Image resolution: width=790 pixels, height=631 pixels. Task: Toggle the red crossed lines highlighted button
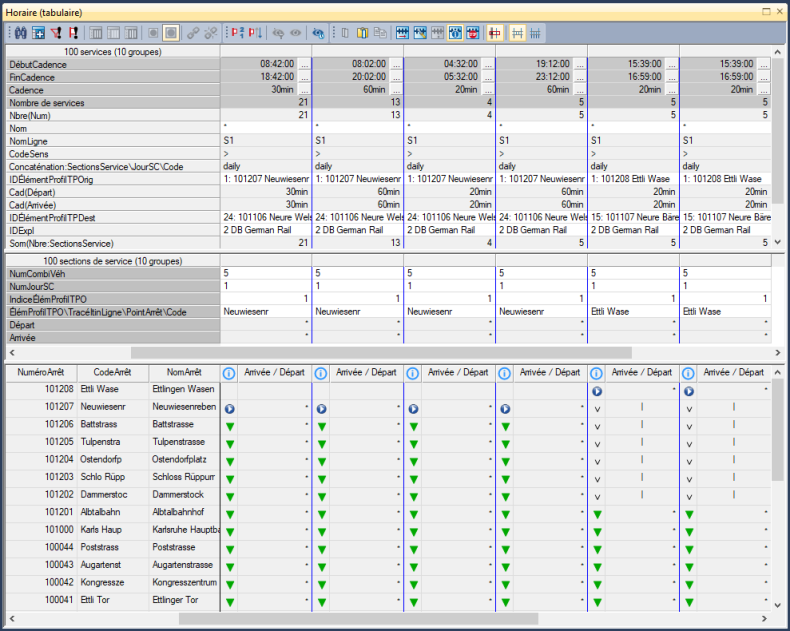tap(494, 33)
